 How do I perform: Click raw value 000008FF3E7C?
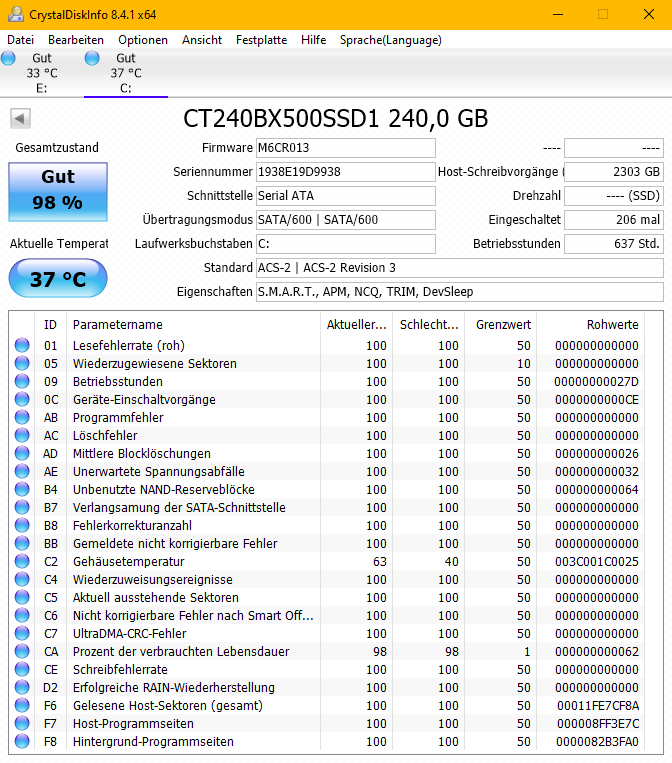tap(598, 724)
